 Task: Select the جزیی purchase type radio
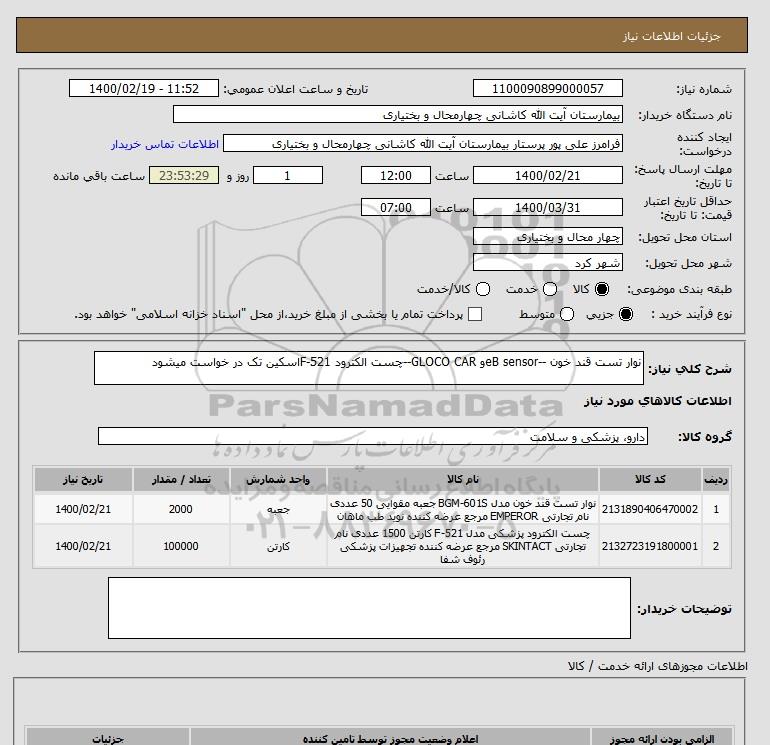click(x=626, y=314)
